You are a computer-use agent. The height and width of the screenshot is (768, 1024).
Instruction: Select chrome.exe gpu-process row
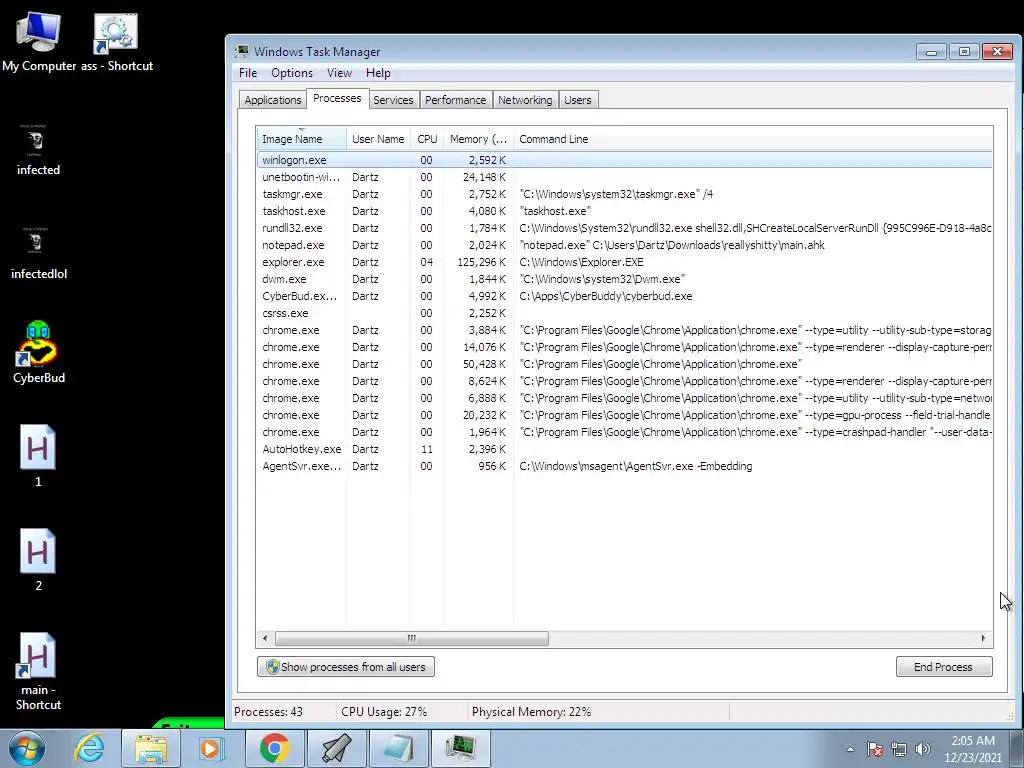[624, 415]
